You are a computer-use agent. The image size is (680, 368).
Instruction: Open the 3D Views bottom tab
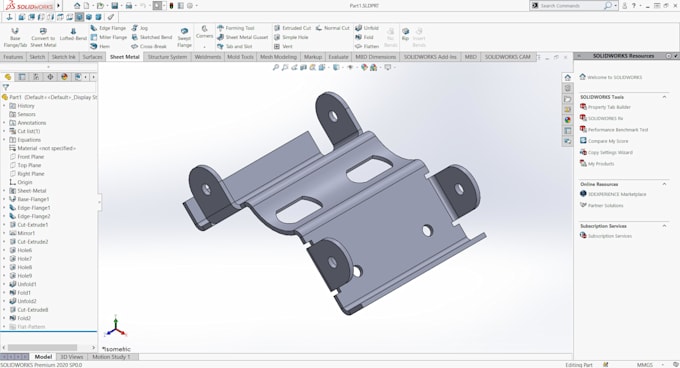(x=72, y=357)
